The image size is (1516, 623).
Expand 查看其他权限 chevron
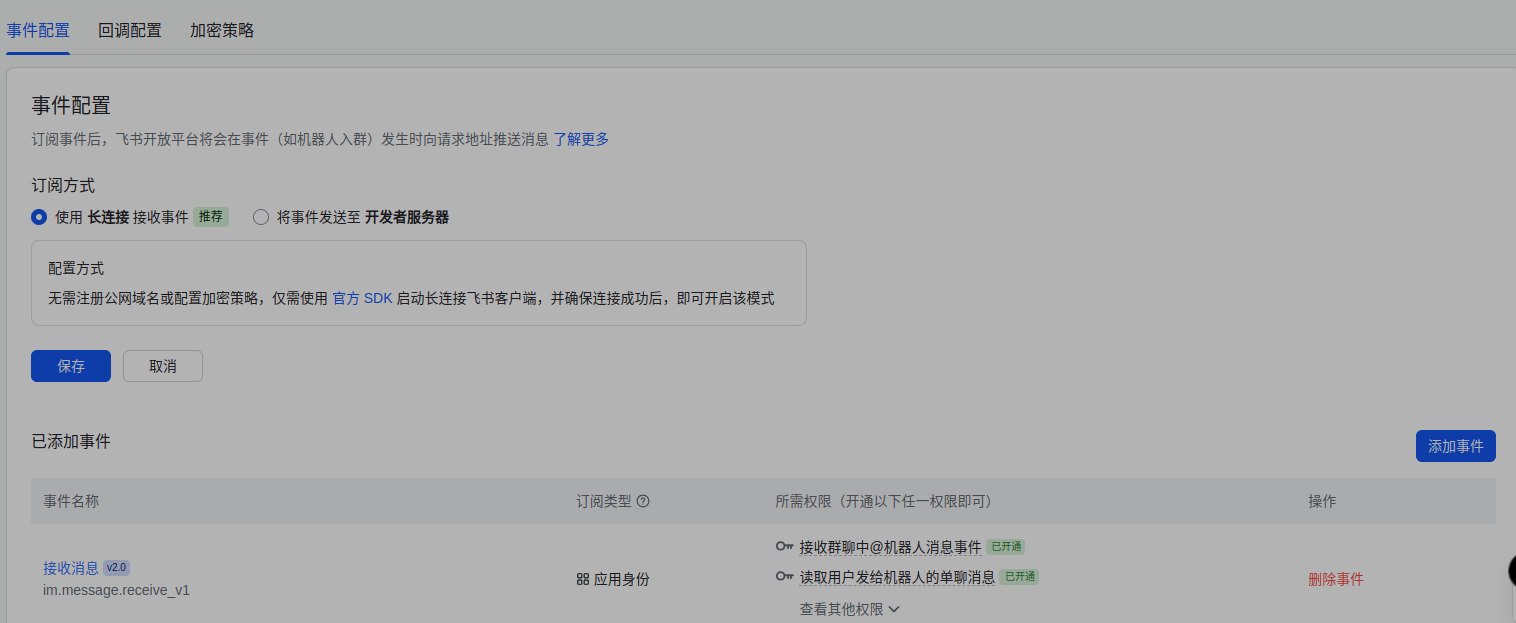point(894,609)
